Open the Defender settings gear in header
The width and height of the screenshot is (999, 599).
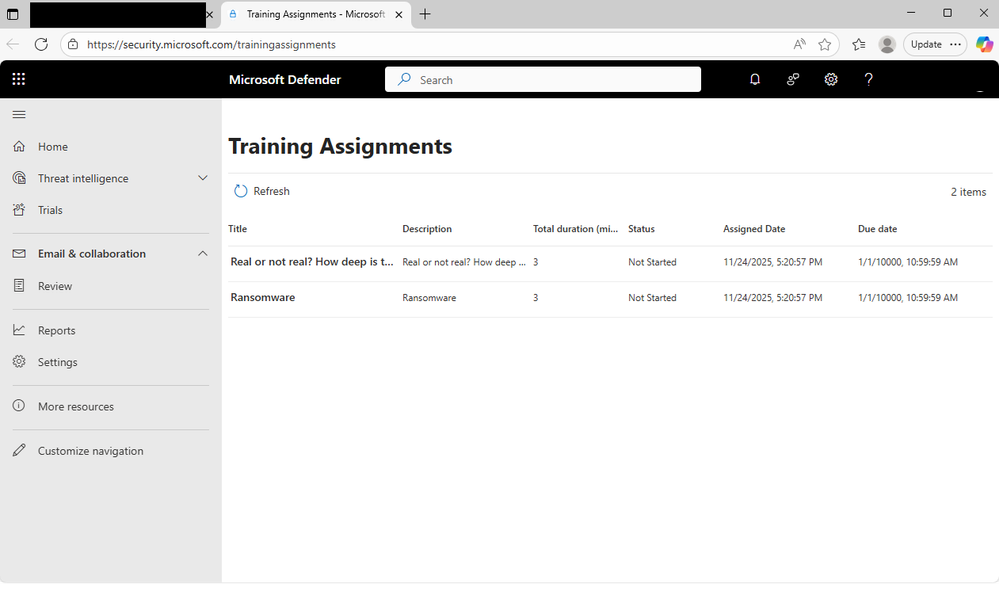(x=831, y=79)
